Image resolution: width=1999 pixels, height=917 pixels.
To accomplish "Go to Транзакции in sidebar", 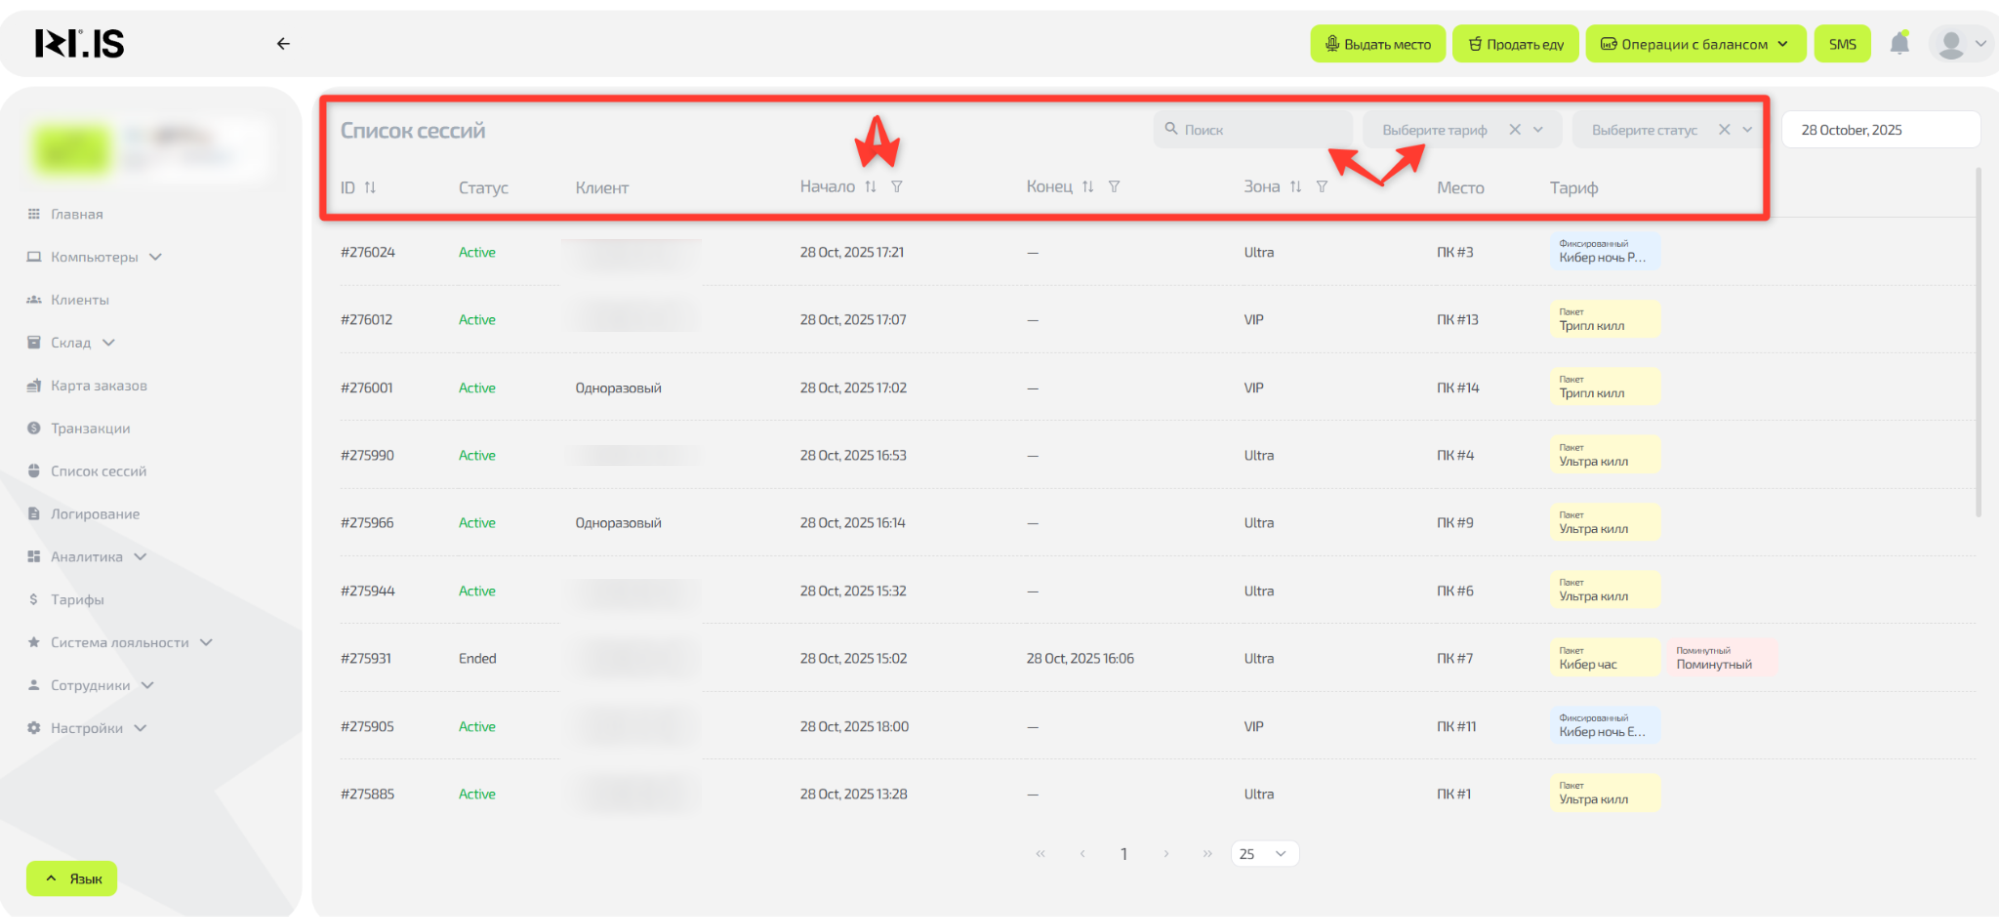I will pyautogui.click(x=90, y=428).
